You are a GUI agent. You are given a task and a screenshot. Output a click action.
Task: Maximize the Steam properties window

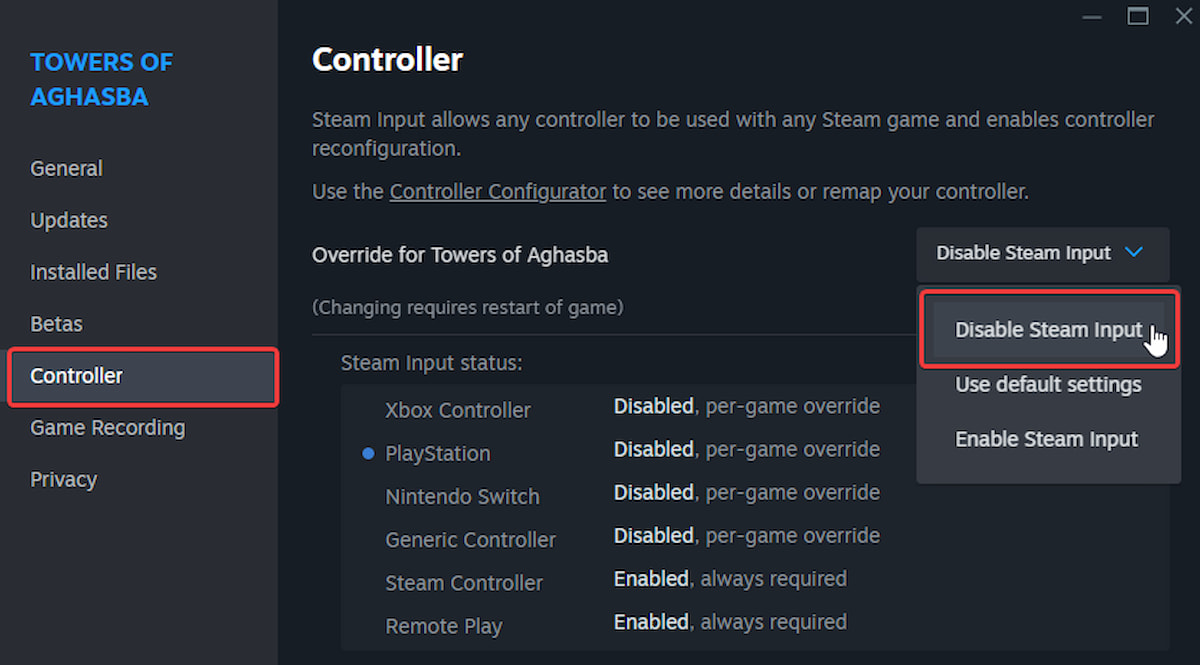coord(1137,16)
